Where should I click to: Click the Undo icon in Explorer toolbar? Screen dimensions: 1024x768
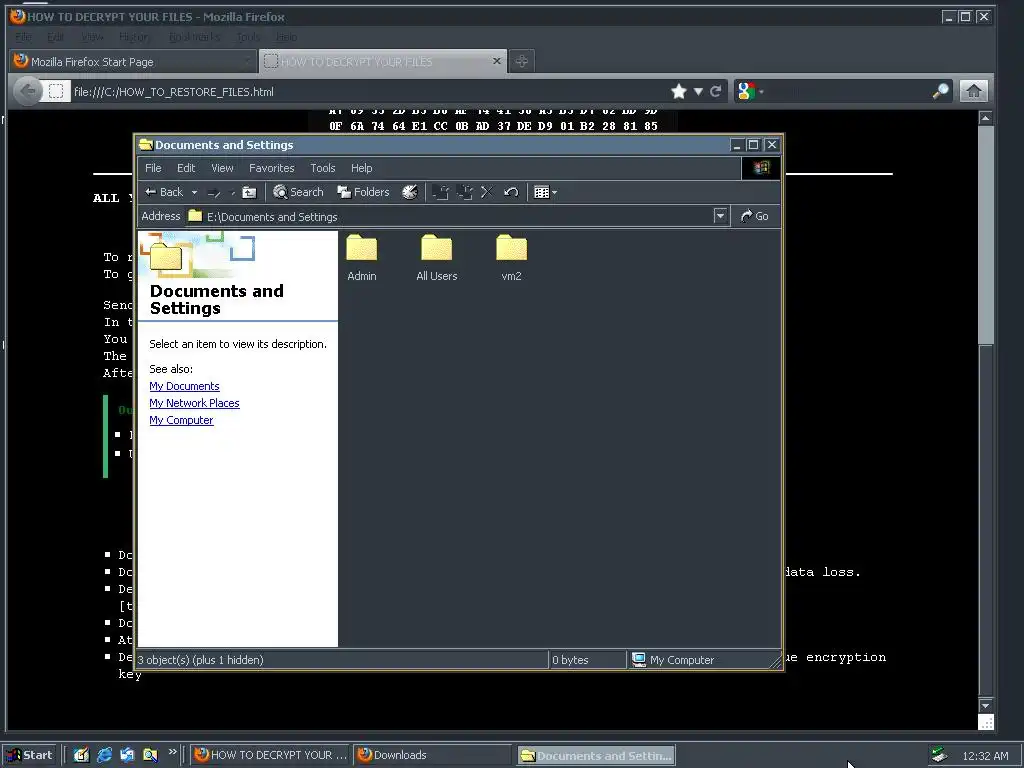pos(511,192)
